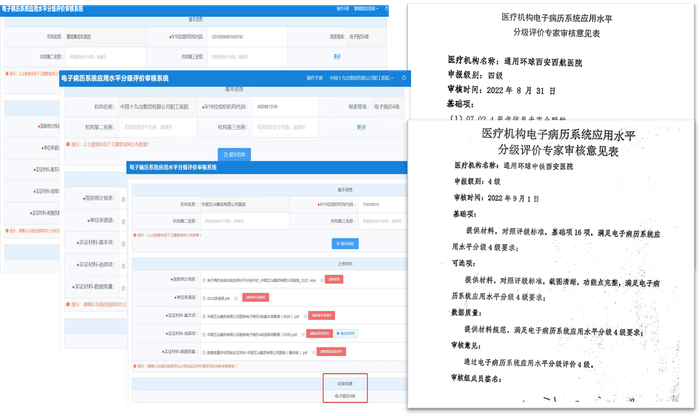Click red delete button in 单位承诺函 row
The image size is (700, 416).
255,297
